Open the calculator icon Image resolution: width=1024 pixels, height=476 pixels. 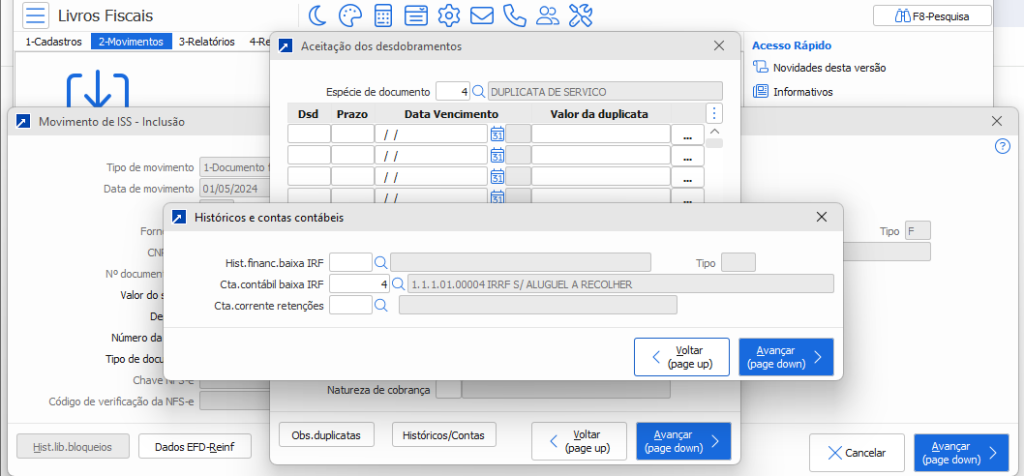pos(383,15)
